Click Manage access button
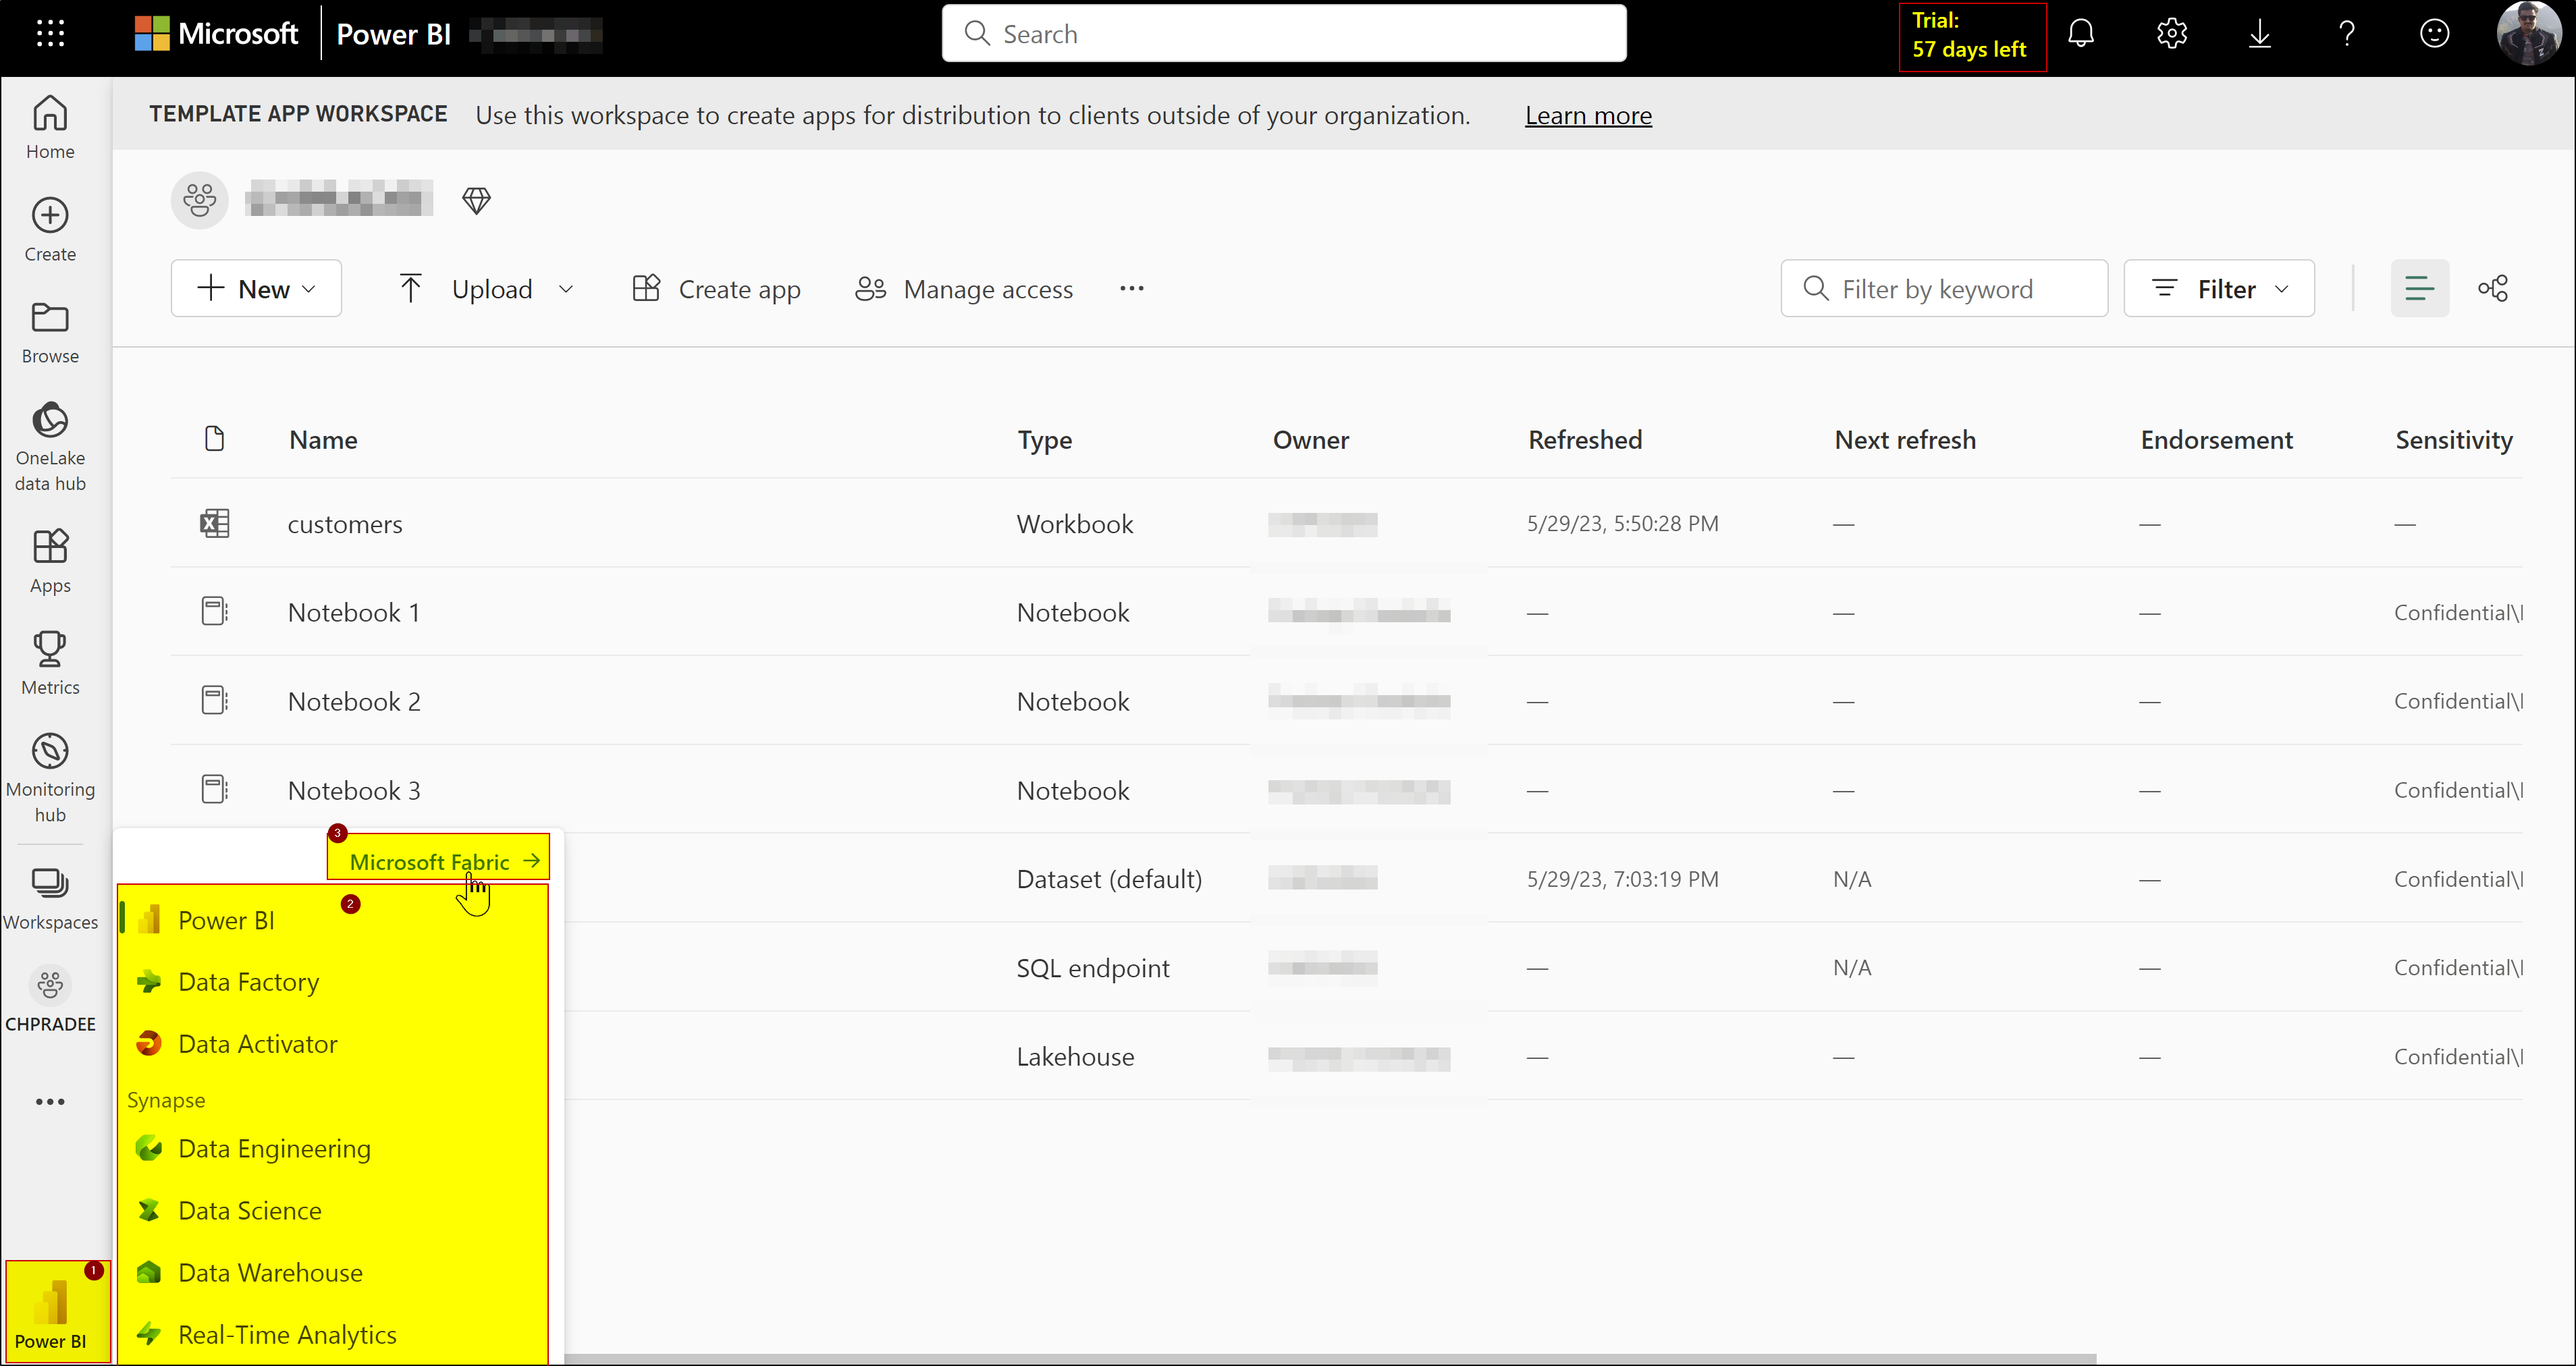 pyautogui.click(x=964, y=288)
